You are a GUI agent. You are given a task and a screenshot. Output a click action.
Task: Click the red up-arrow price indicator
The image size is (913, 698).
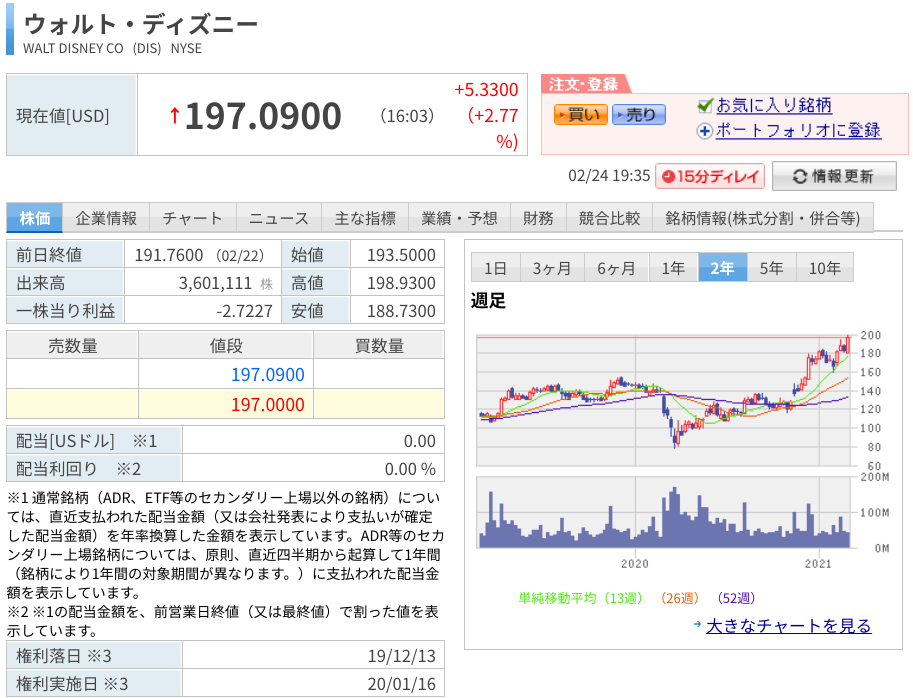point(174,115)
